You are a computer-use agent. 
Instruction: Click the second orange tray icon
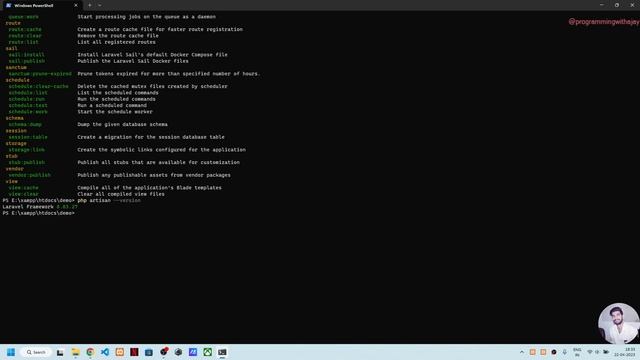point(543,352)
